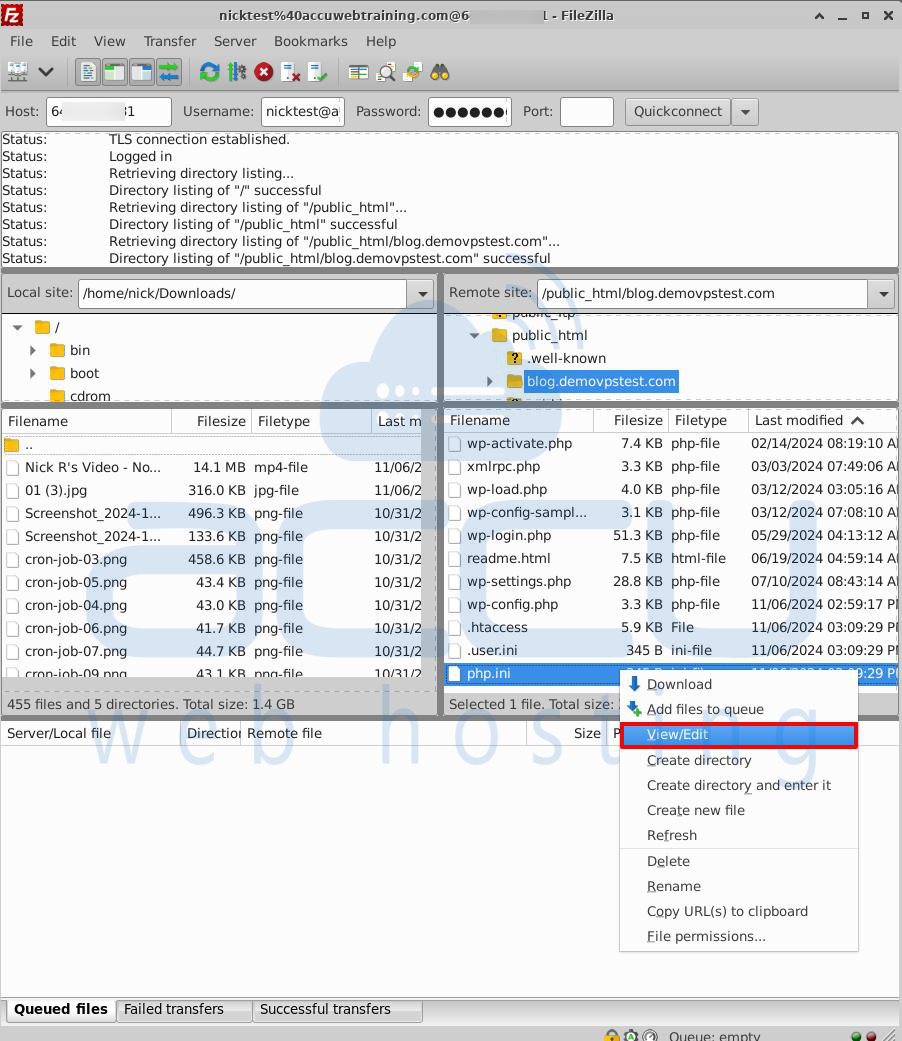Open File permissions from context menu
This screenshot has height=1041, width=902.
pos(739,937)
